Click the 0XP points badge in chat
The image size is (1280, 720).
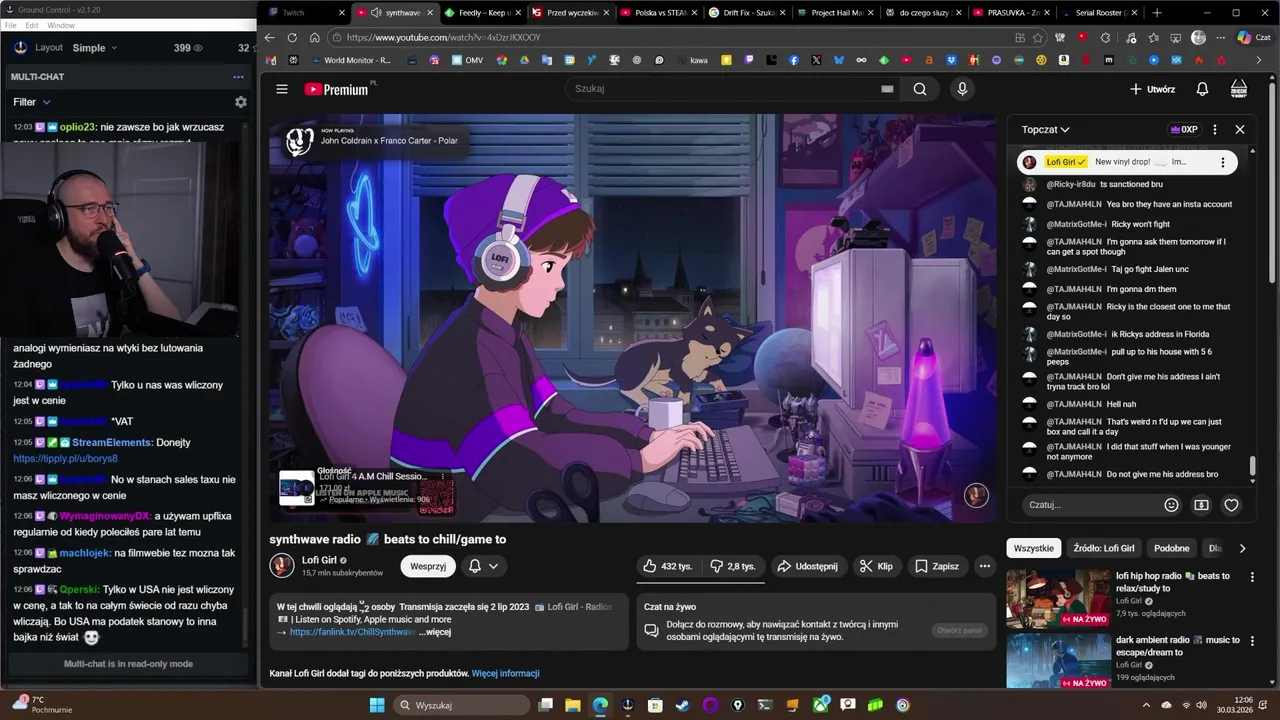click(x=1183, y=129)
